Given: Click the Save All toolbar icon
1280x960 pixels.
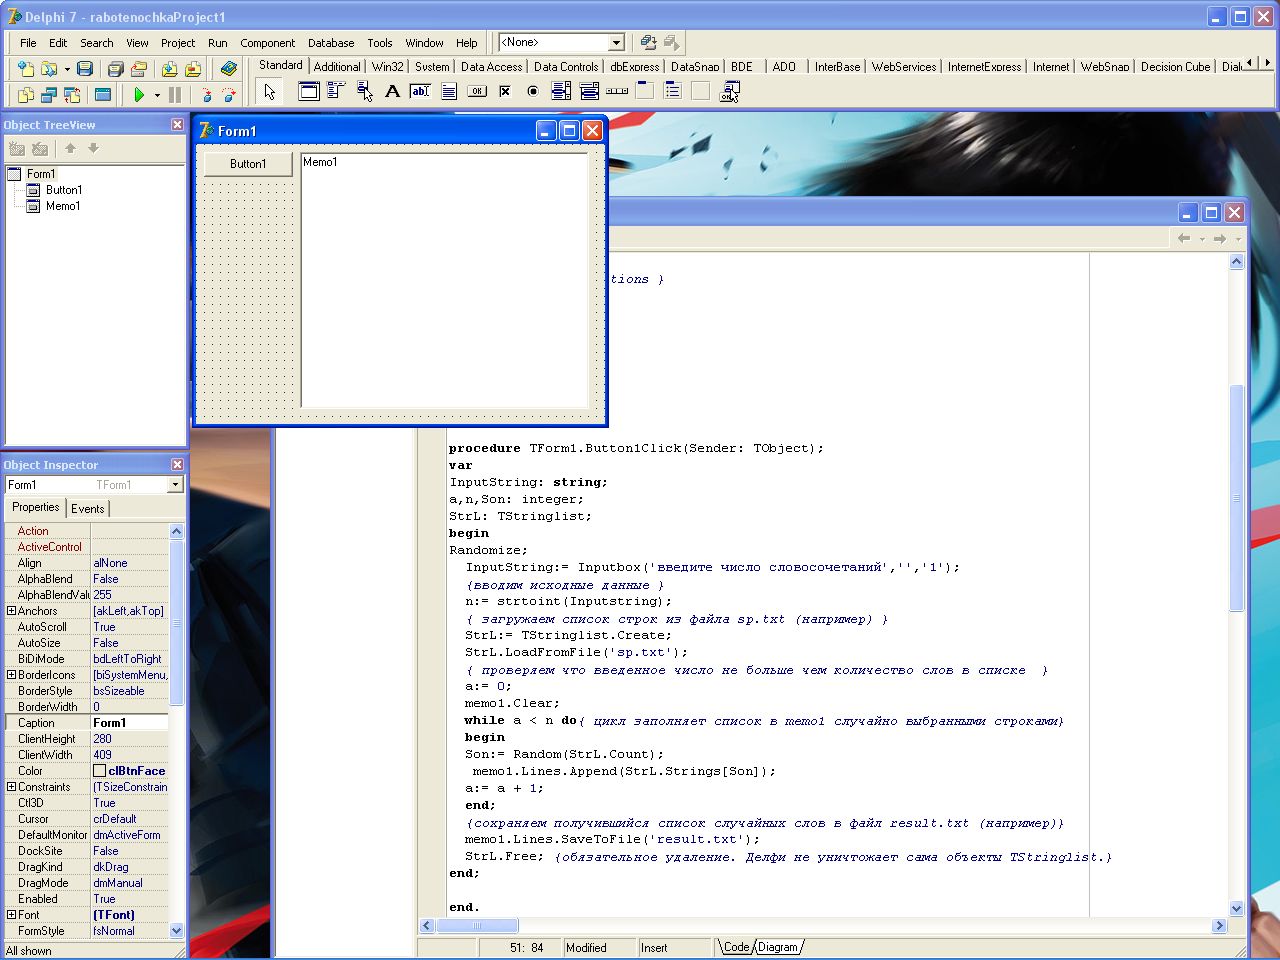Looking at the screenshot, I should 115,69.
